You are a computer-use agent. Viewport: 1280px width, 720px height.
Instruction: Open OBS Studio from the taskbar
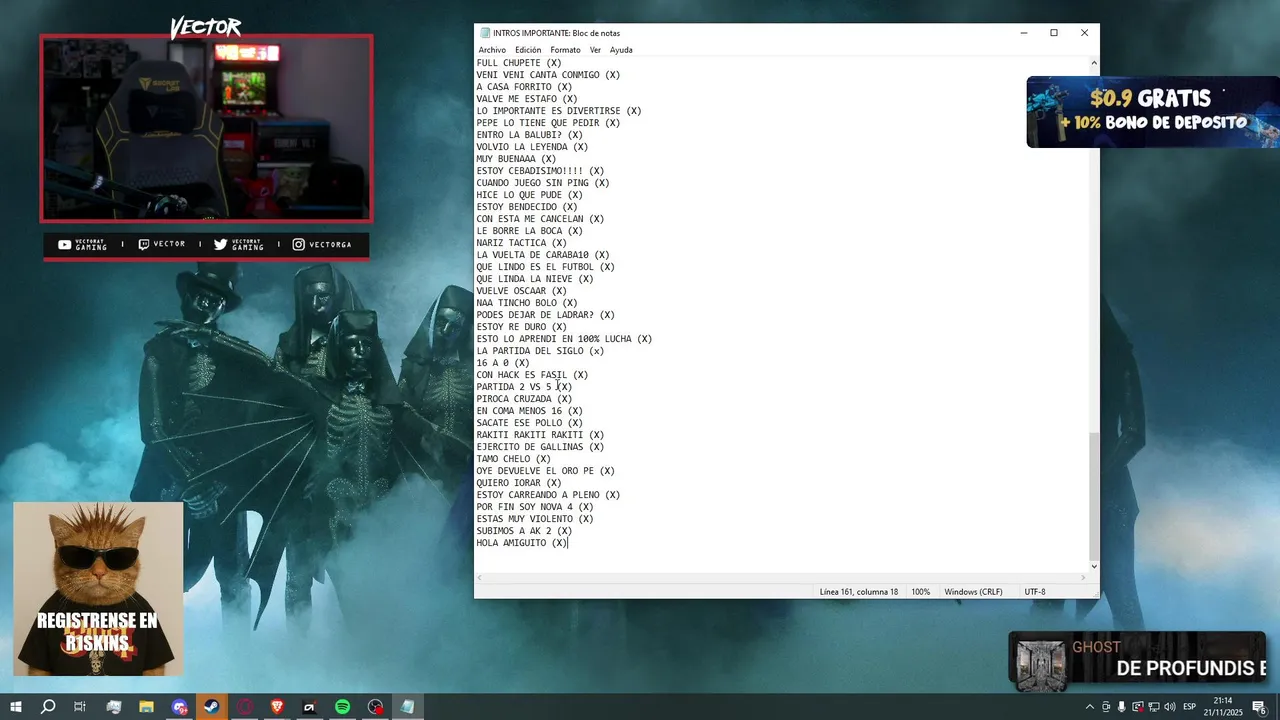[x=375, y=707]
